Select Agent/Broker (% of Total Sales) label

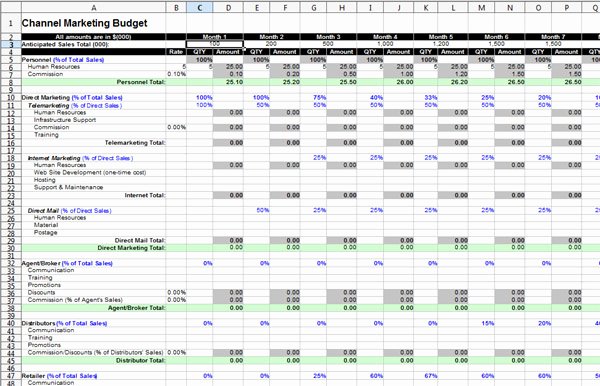[67, 263]
